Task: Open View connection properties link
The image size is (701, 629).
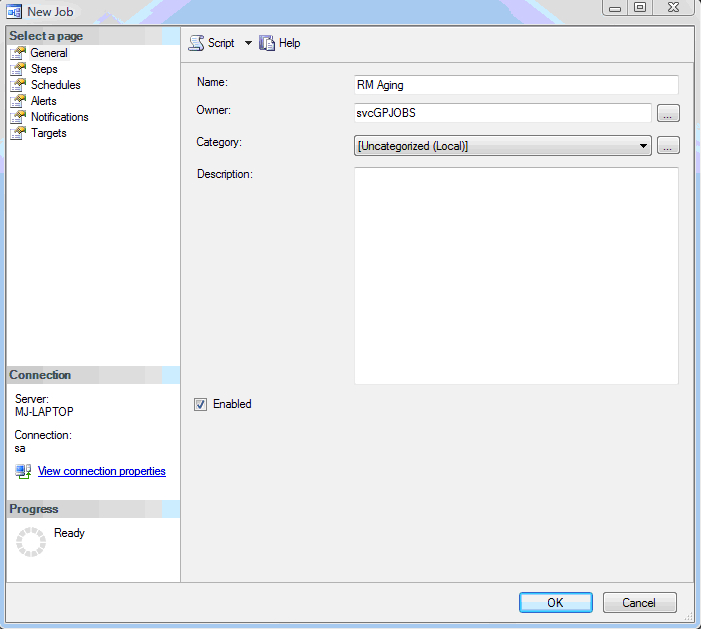Action: tap(101, 471)
